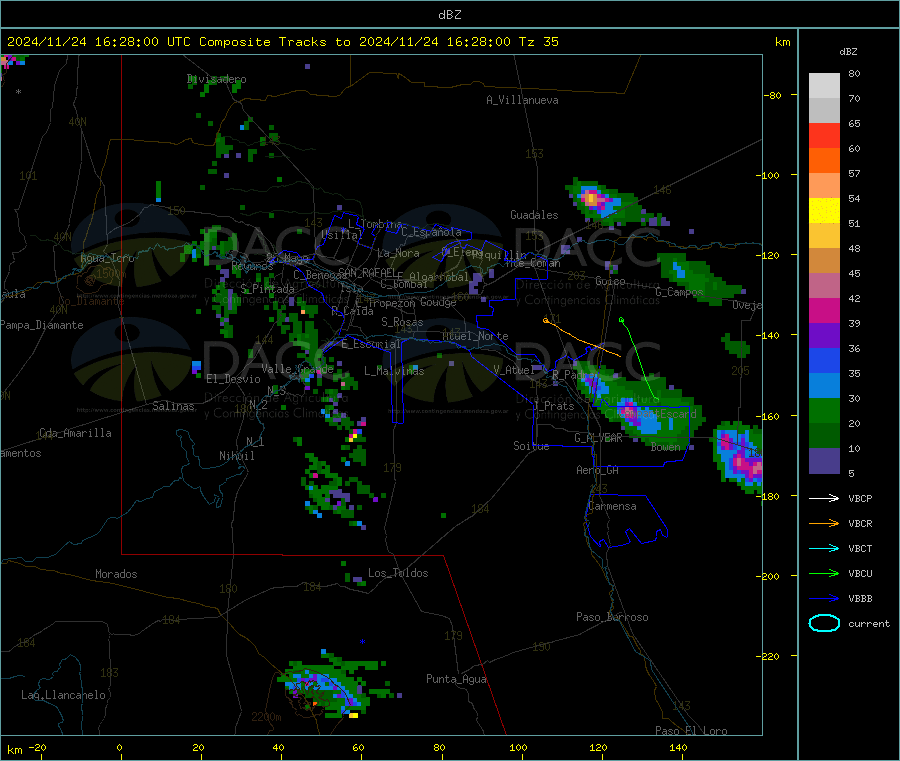Viewport: 900px width, 761px height.
Task: Click the 'Atuel_Norte' map label
Action: (475, 336)
